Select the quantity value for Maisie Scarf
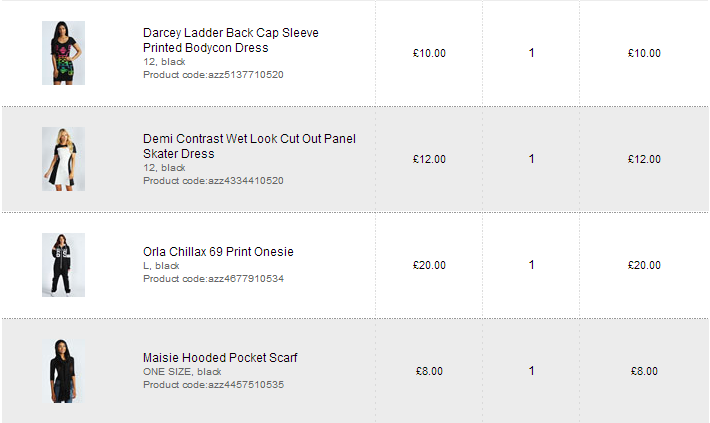Viewport: 710px width, 423px height. coord(531,371)
